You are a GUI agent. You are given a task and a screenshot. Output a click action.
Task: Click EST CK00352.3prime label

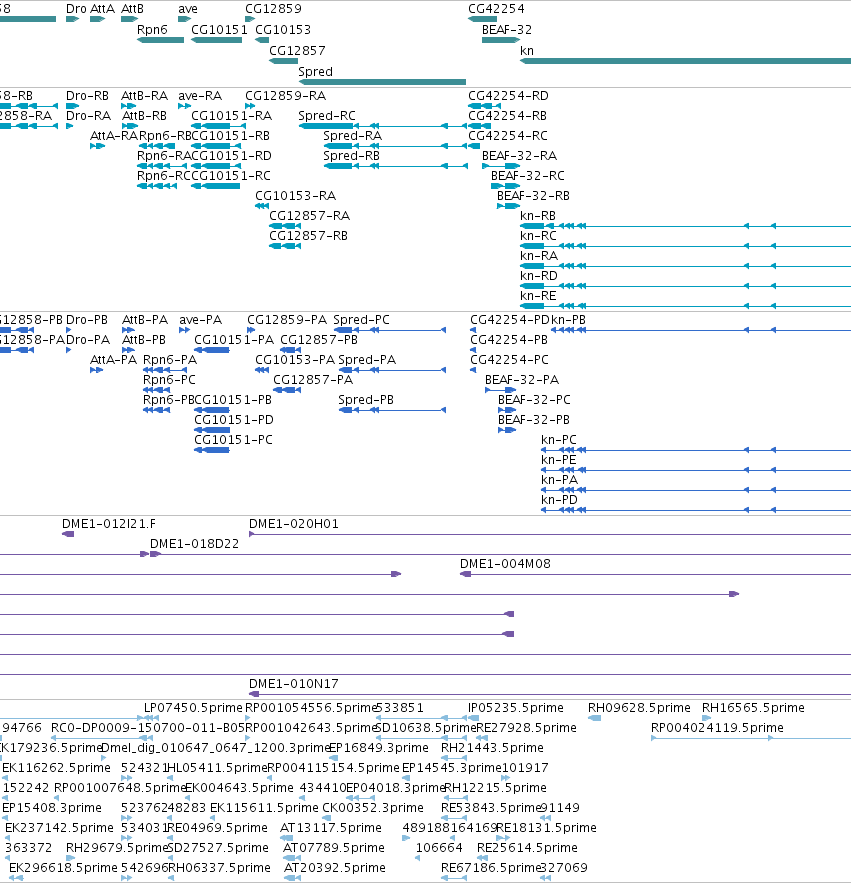[373, 808]
